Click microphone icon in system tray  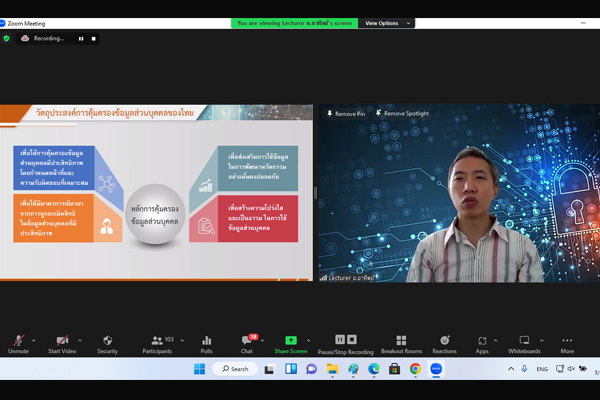coord(524,369)
